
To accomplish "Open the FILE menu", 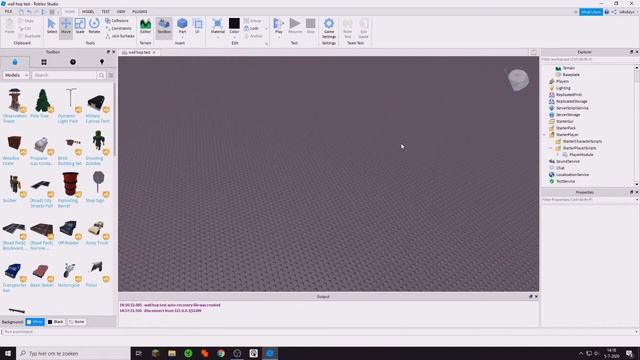I will [8, 11].
